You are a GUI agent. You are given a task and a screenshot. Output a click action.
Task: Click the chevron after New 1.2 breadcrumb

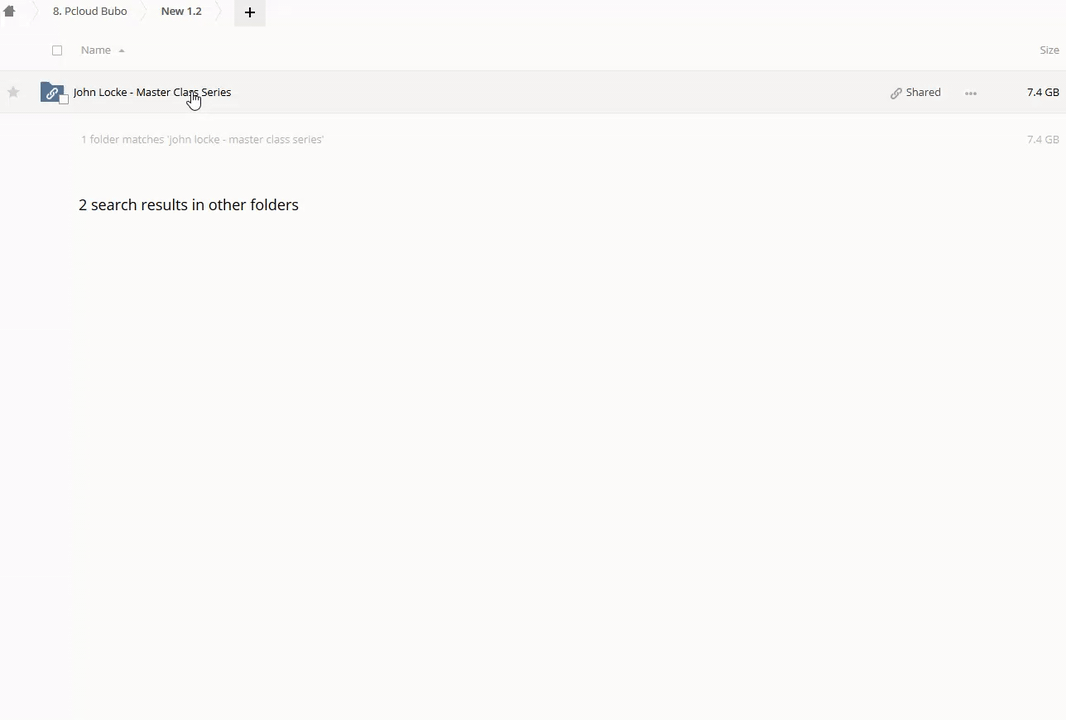pyautogui.click(x=220, y=11)
